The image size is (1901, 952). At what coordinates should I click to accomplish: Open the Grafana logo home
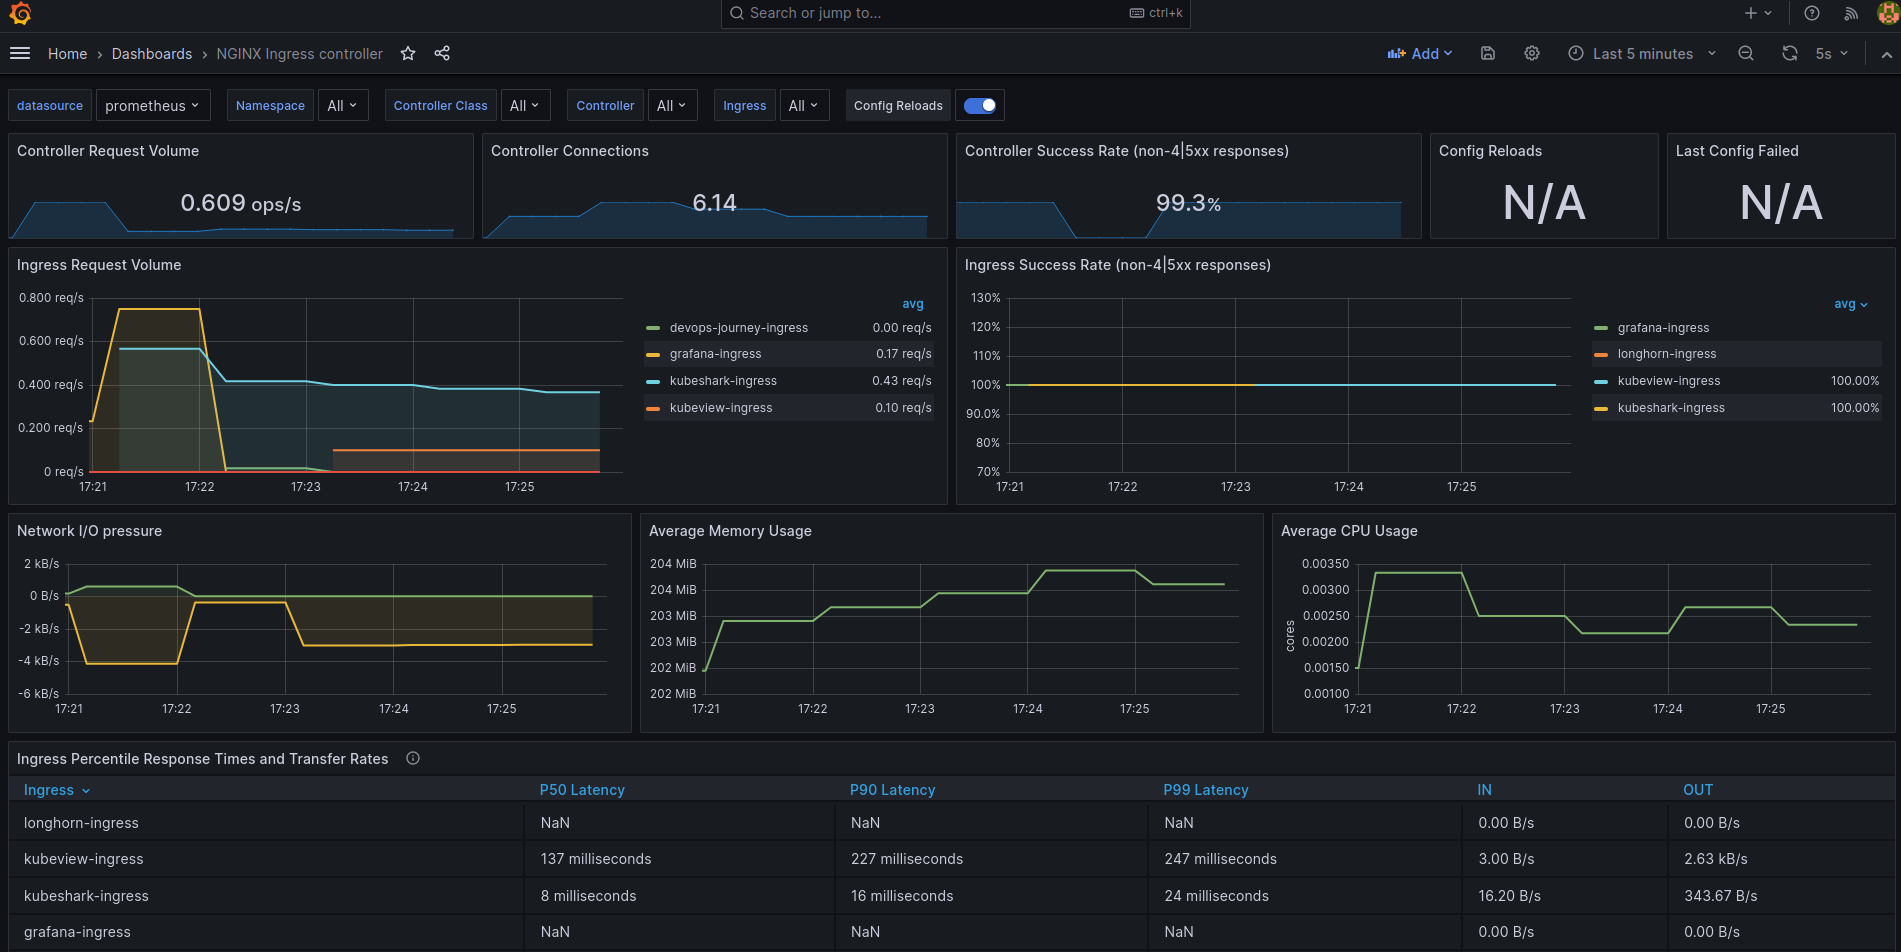(x=20, y=13)
